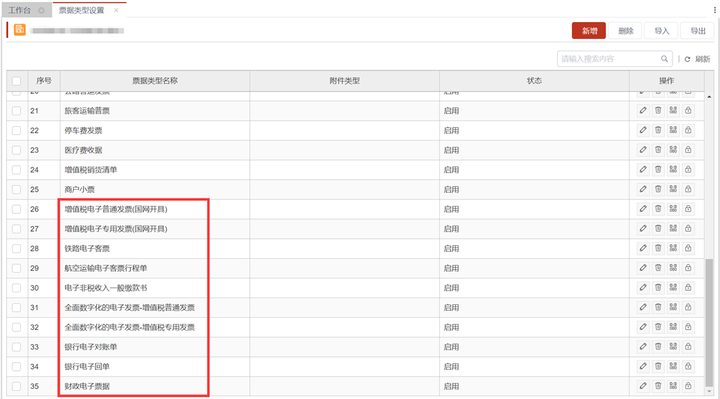Open the grid config icon for row 21
The height and width of the screenshot is (399, 720).
pos(673,110)
